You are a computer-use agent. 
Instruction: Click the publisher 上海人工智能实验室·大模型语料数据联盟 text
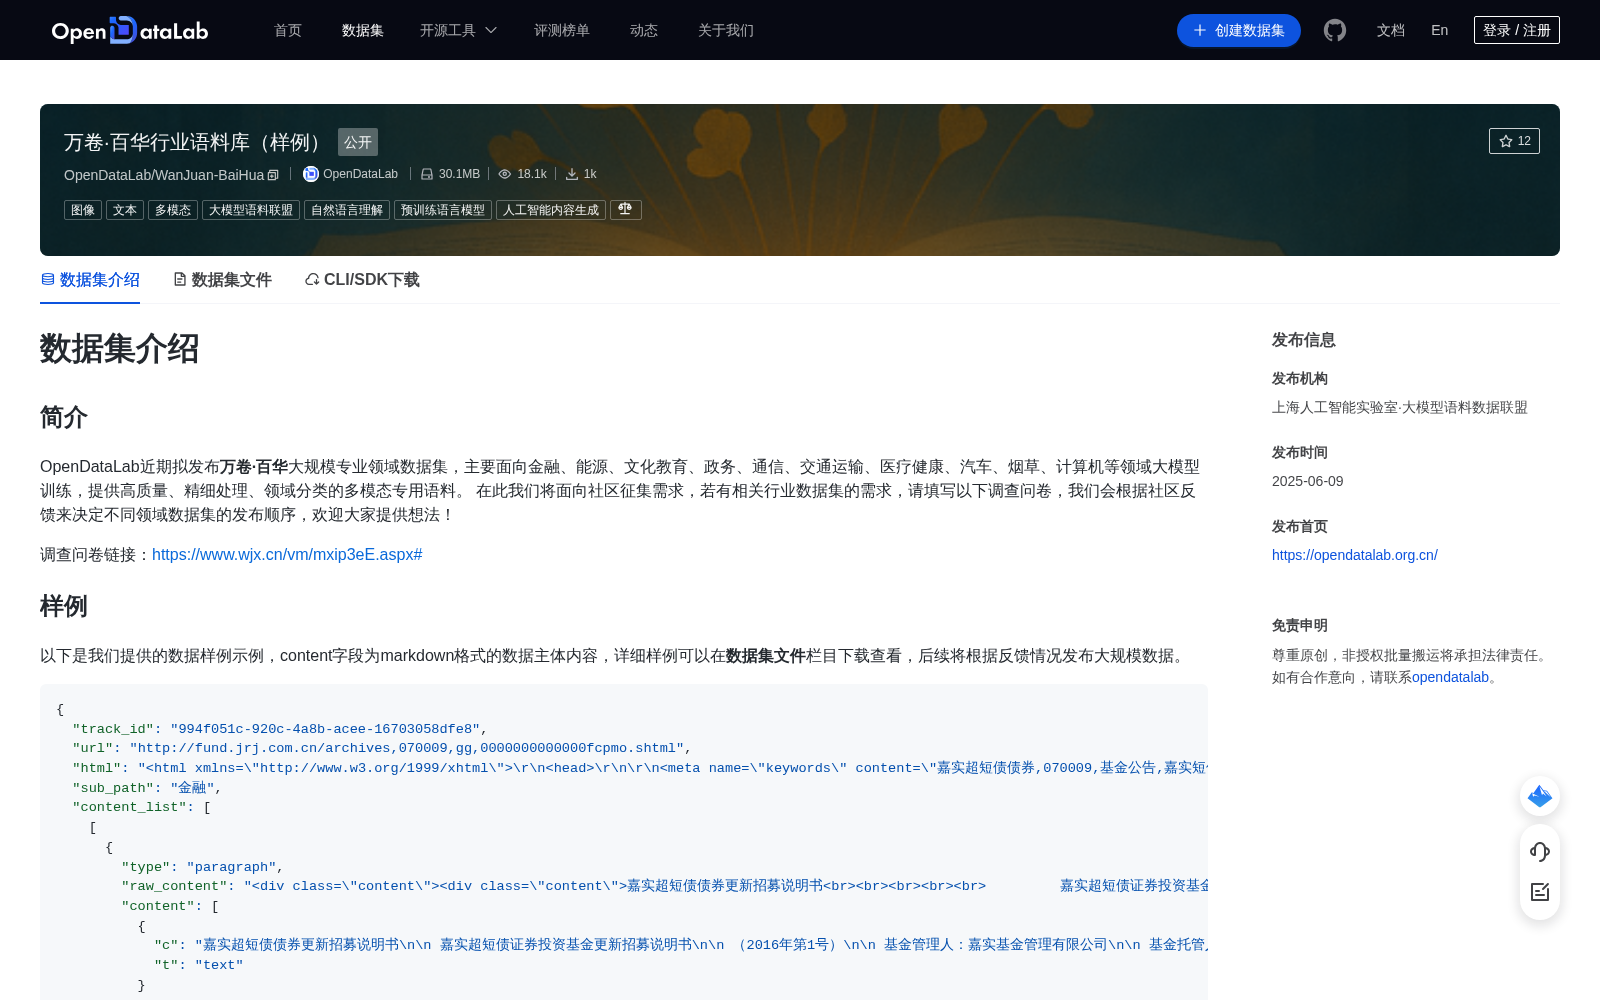pos(1400,407)
